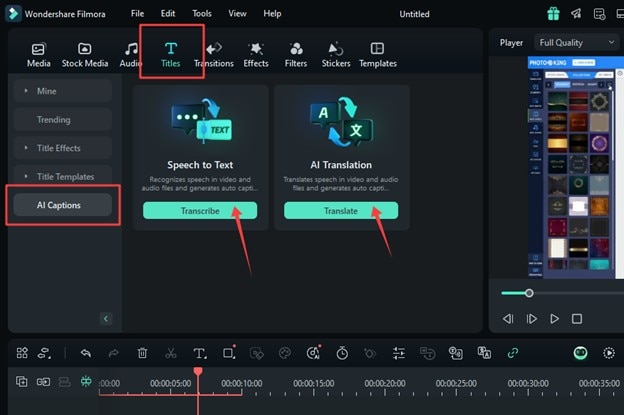Click the AI translation icon in the timeline toolbar
This screenshot has width=624, height=415.
(x=484, y=353)
